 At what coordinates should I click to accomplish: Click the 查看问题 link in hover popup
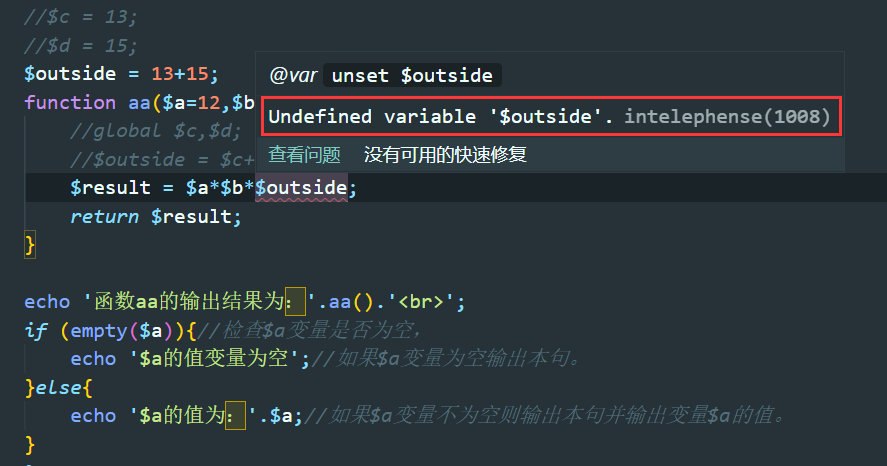coord(304,154)
